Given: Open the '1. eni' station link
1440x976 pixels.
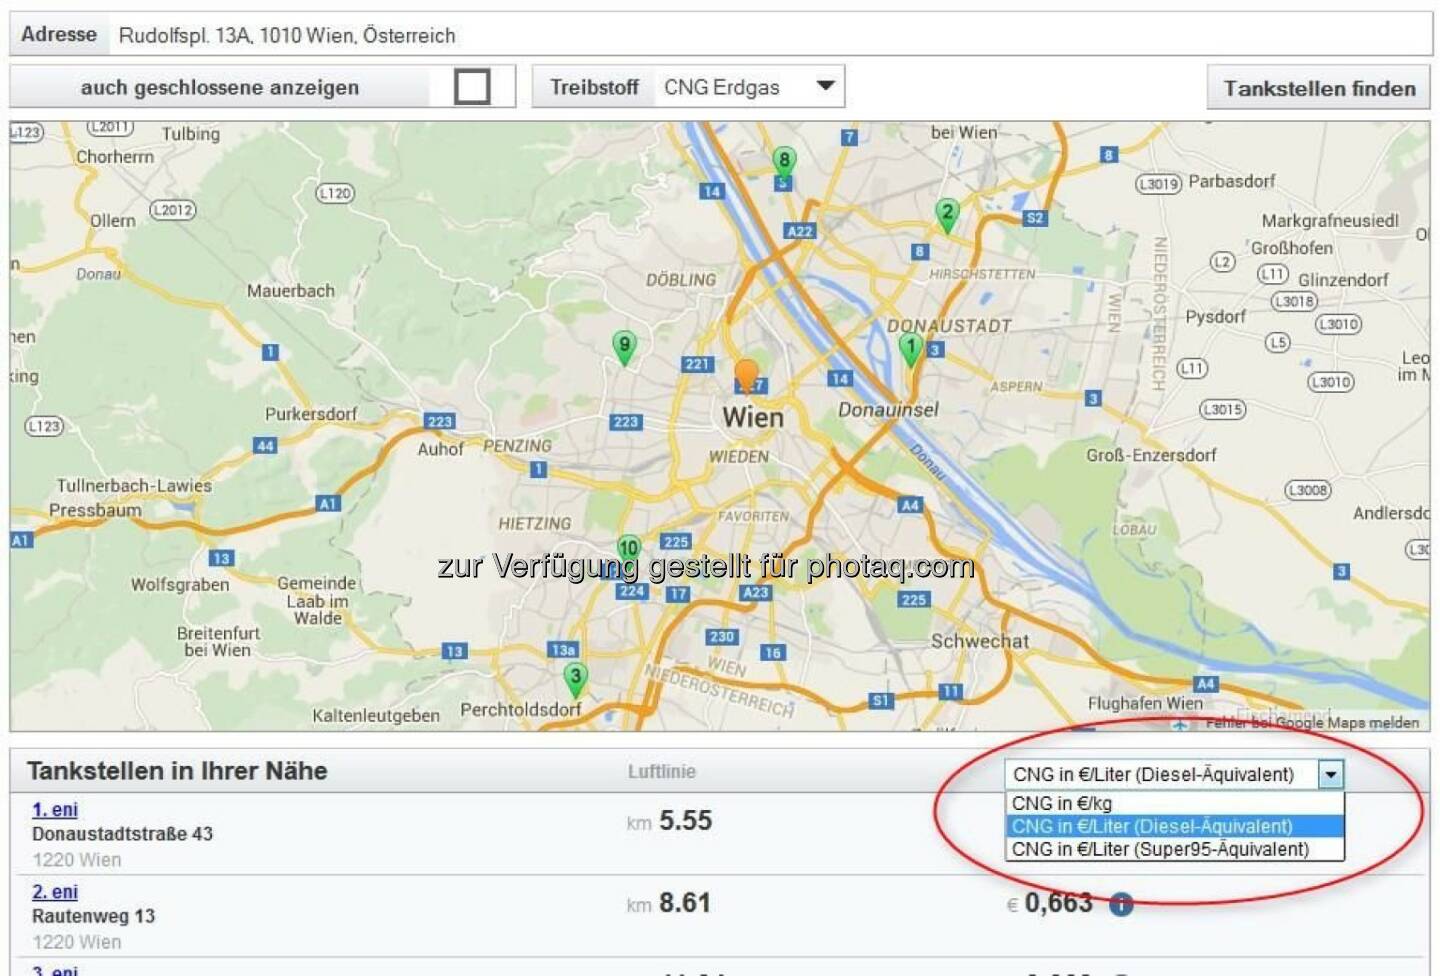Looking at the screenshot, I should 55,810.
